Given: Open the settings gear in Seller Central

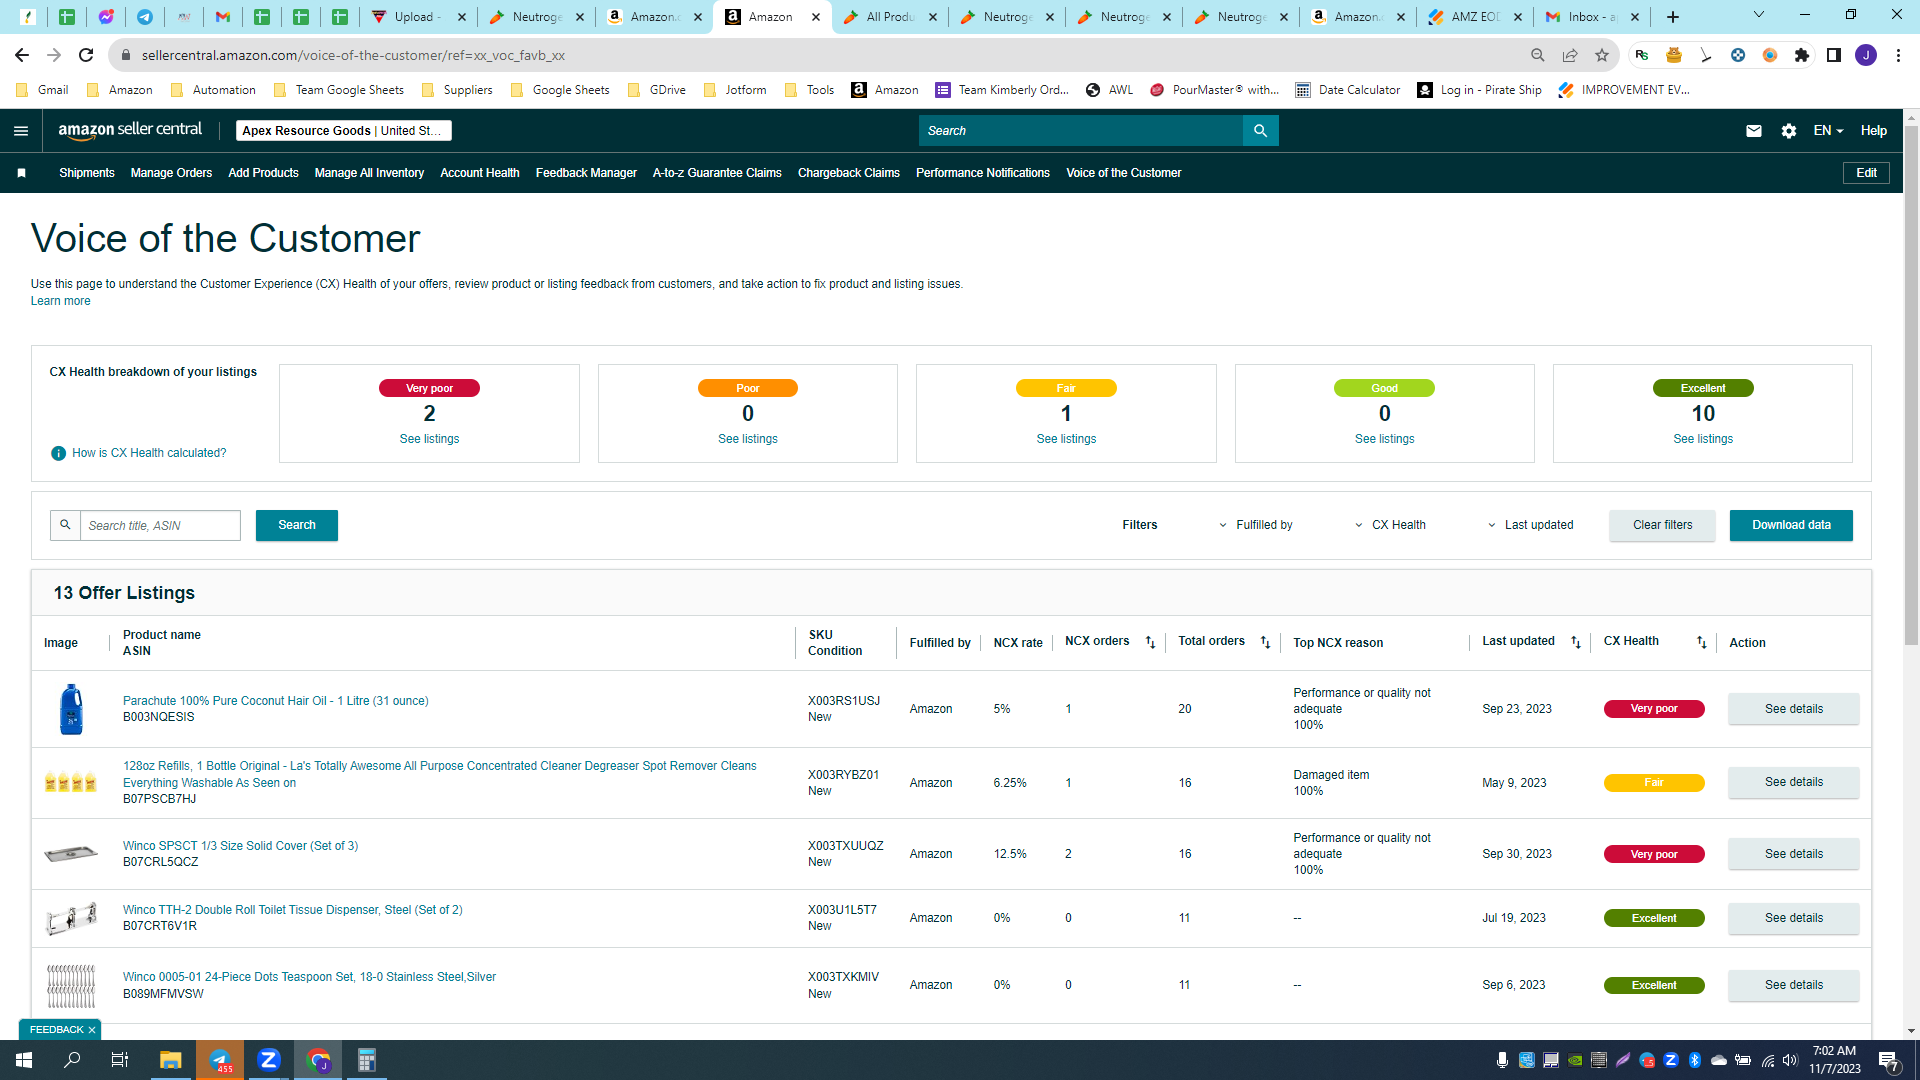Looking at the screenshot, I should (x=1789, y=131).
